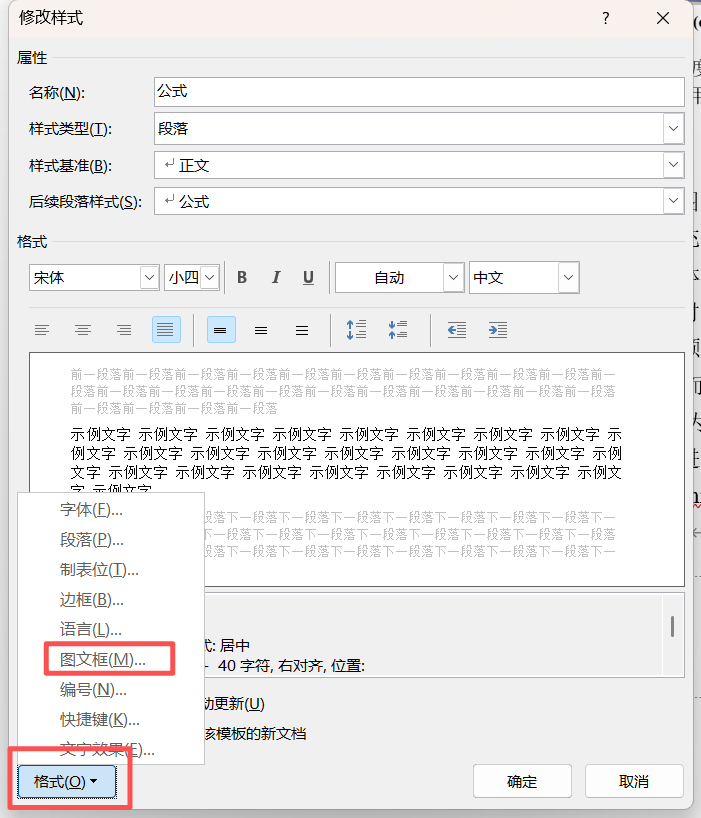Image resolution: width=701 pixels, height=818 pixels.
Task: Open font color dropdown showing 自动
Action: tap(453, 278)
